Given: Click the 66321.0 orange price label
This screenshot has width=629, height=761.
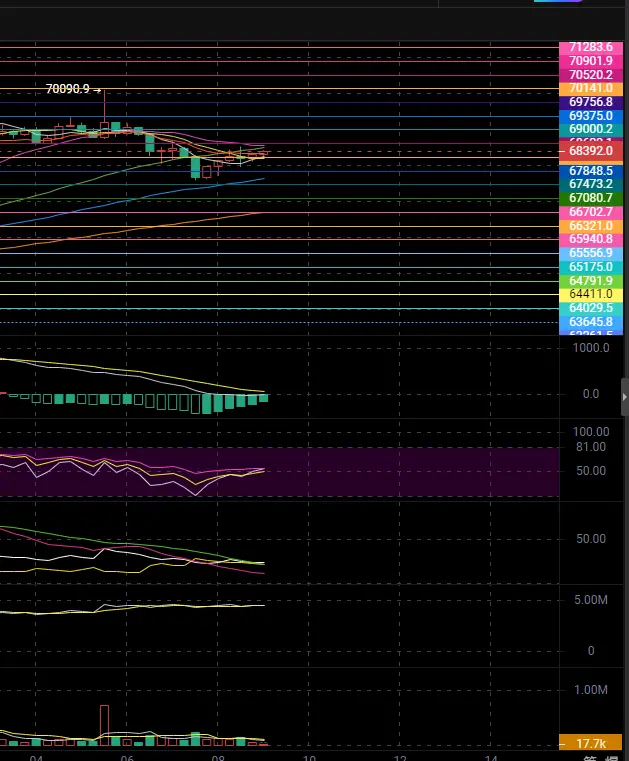Looking at the screenshot, I should coord(590,226).
